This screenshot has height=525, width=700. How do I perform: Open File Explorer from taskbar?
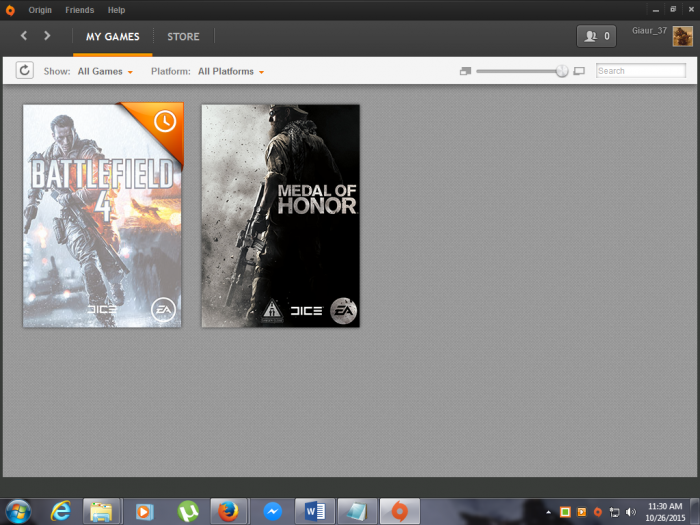[x=101, y=512]
